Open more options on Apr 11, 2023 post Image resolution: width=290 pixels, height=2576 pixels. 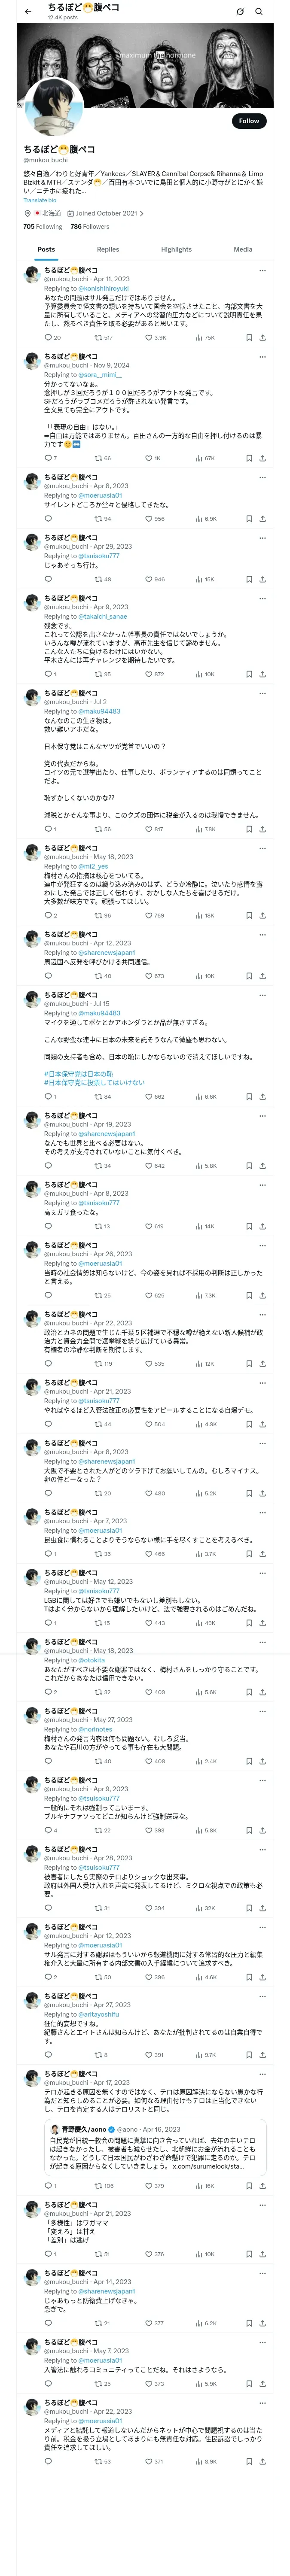tap(262, 270)
